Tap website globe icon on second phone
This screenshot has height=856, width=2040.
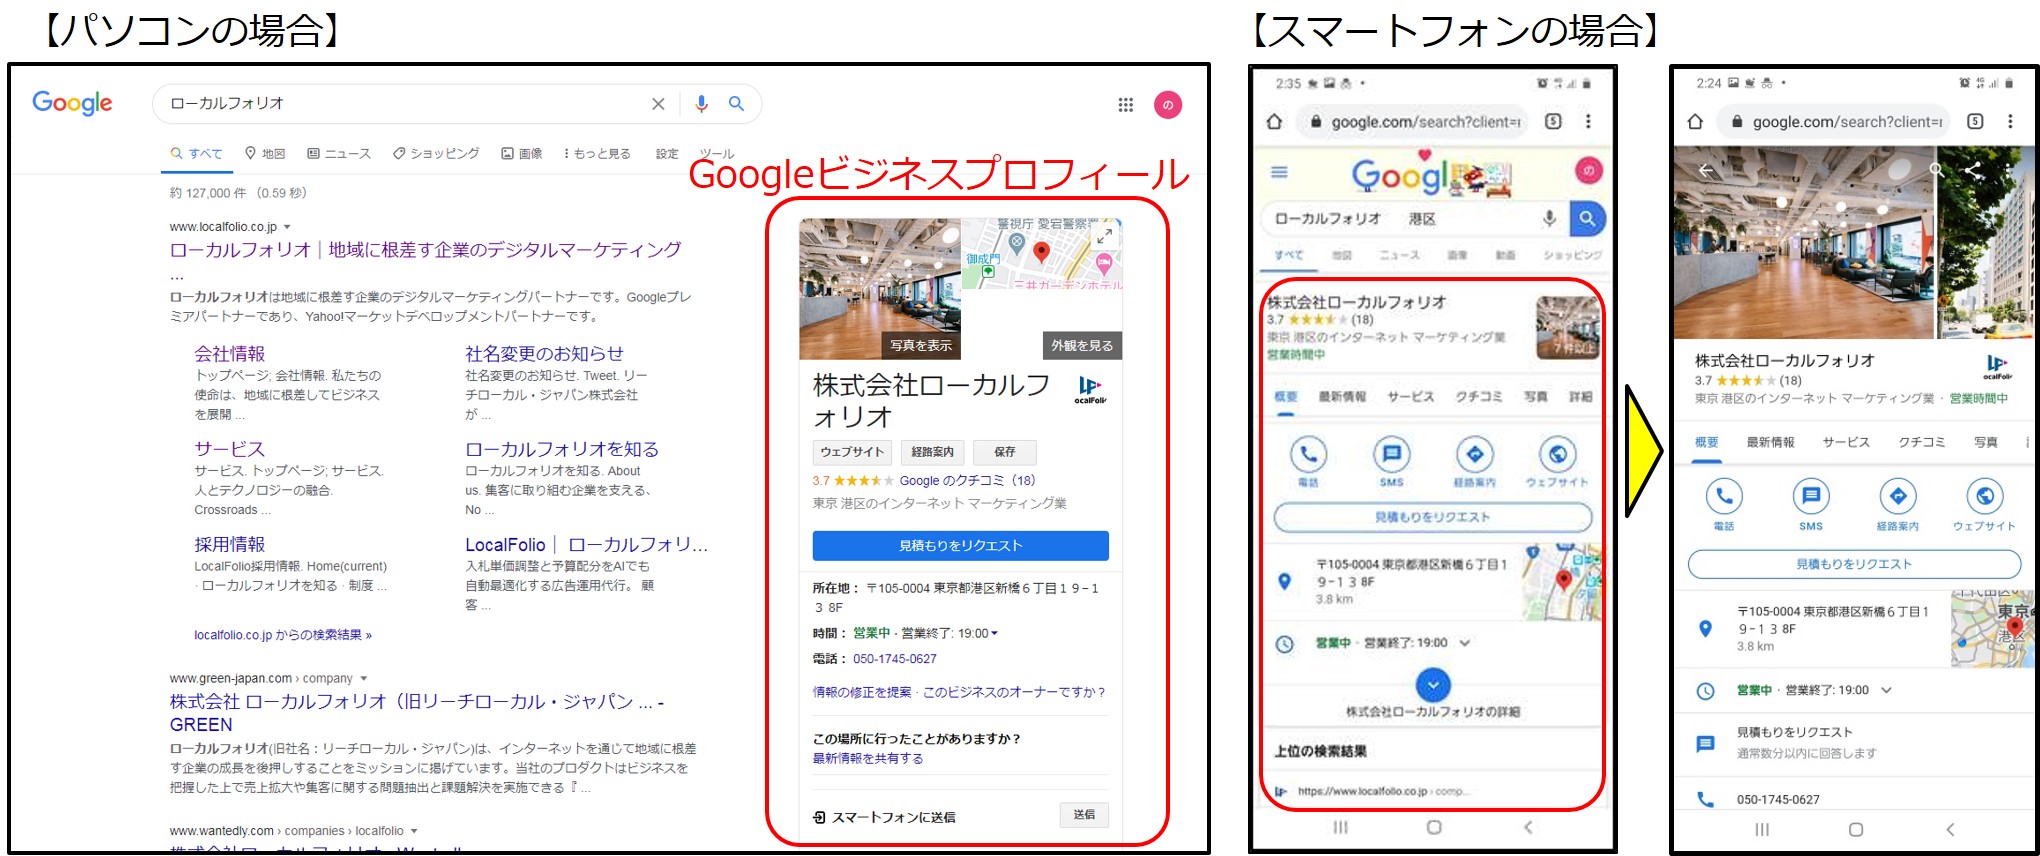pos(1984,495)
